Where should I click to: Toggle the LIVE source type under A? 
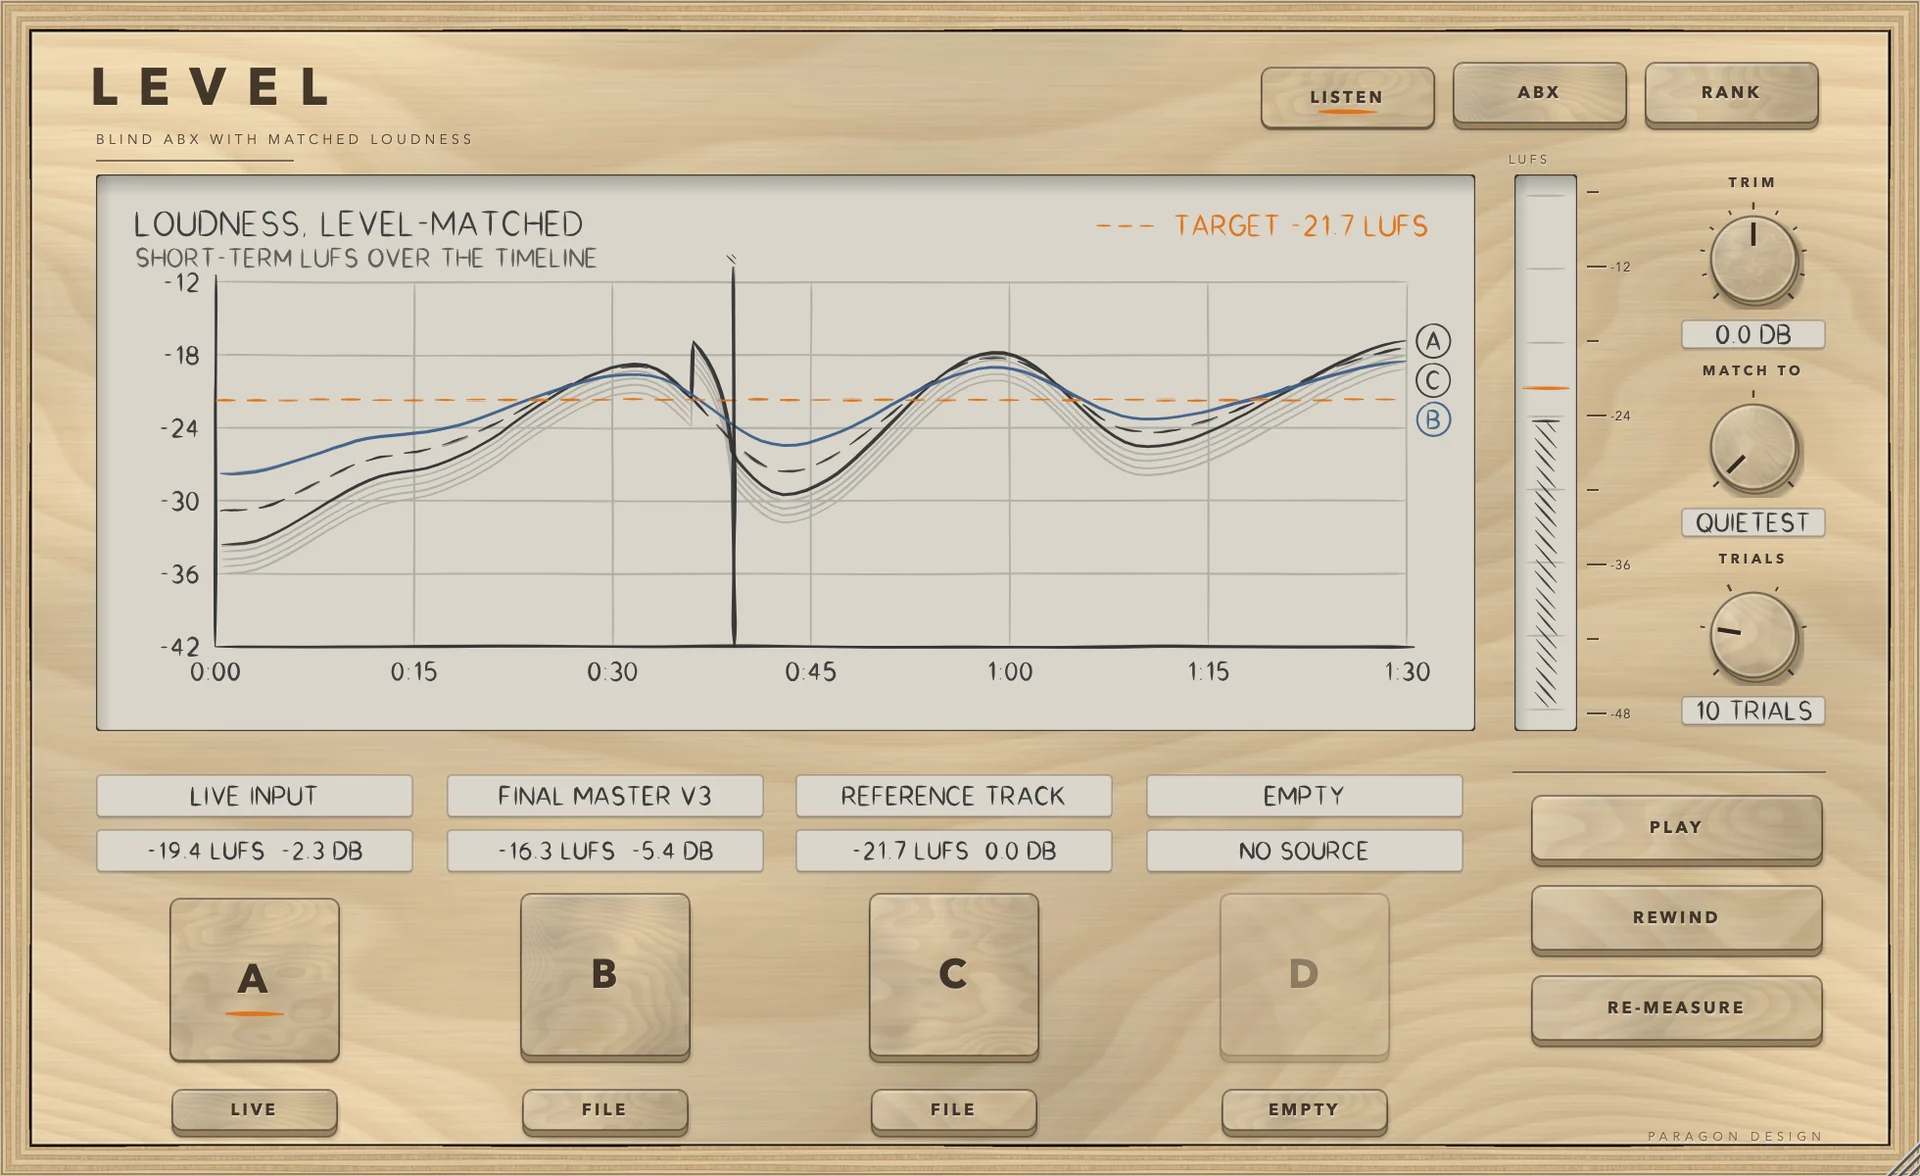click(254, 1110)
